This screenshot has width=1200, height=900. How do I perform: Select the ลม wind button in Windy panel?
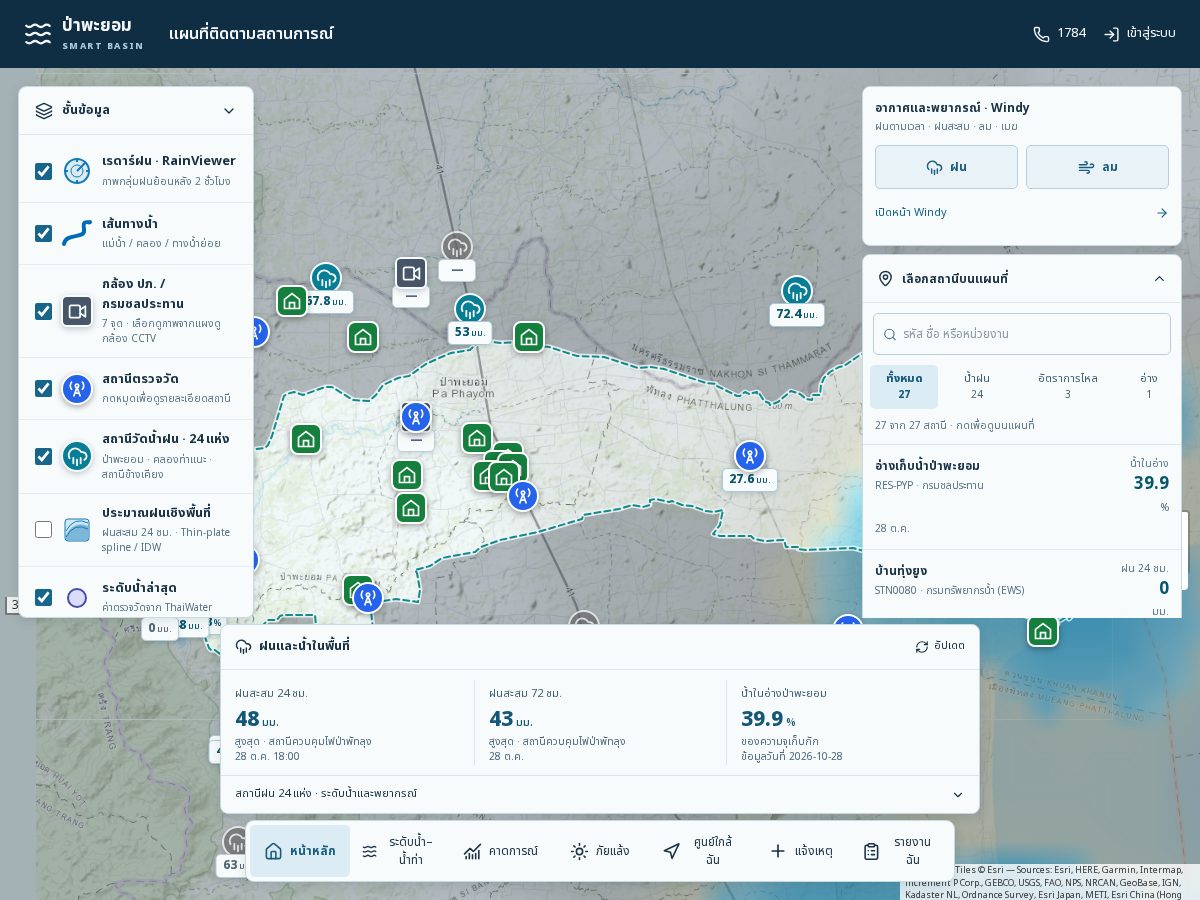(x=1097, y=167)
